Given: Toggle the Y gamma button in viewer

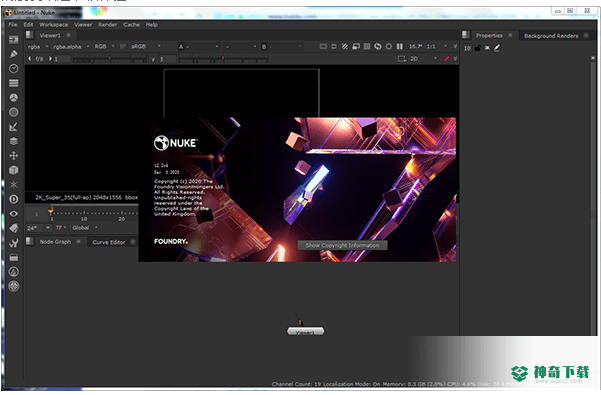Looking at the screenshot, I should click(x=153, y=59).
